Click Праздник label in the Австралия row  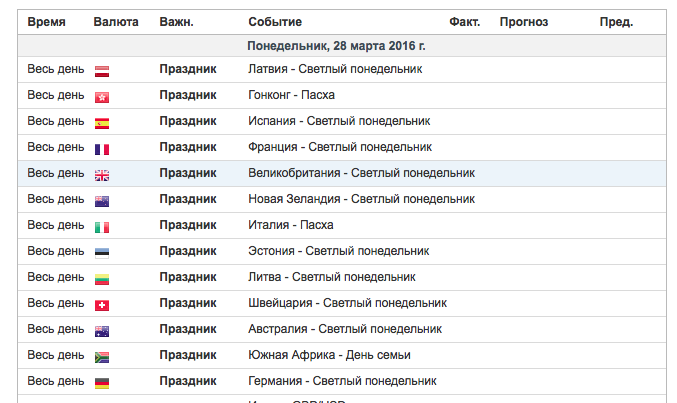(x=188, y=329)
